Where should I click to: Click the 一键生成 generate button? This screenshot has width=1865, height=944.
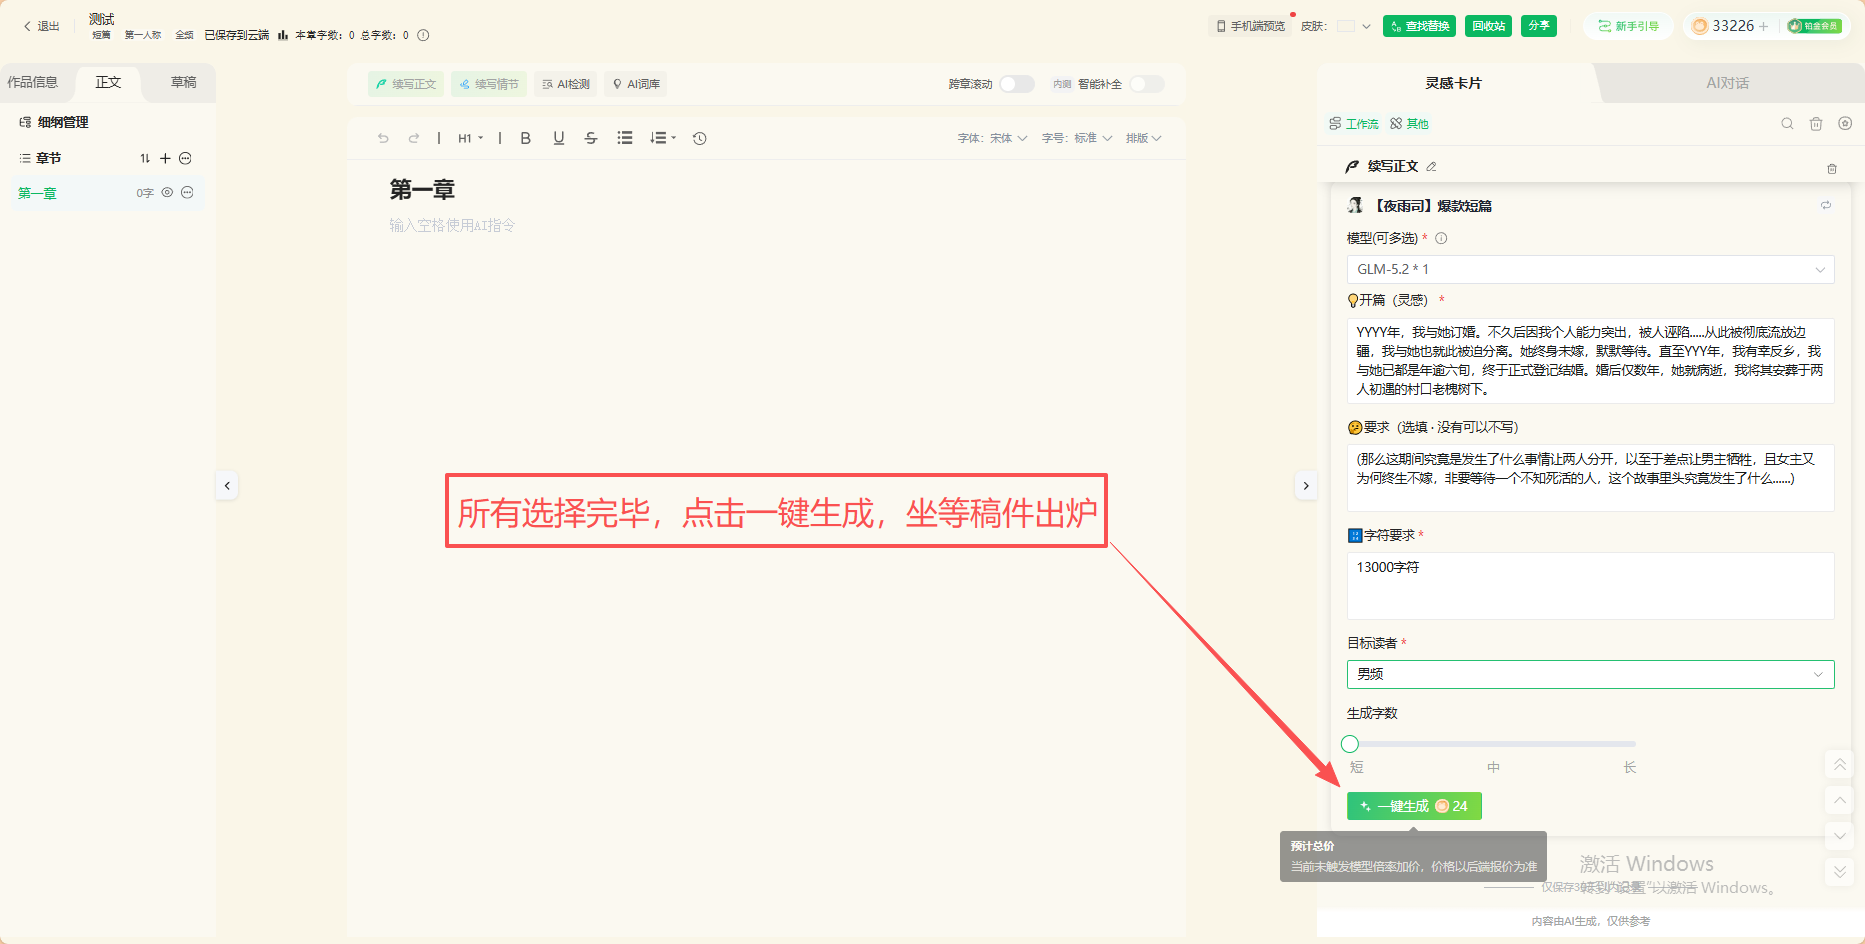1414,806
